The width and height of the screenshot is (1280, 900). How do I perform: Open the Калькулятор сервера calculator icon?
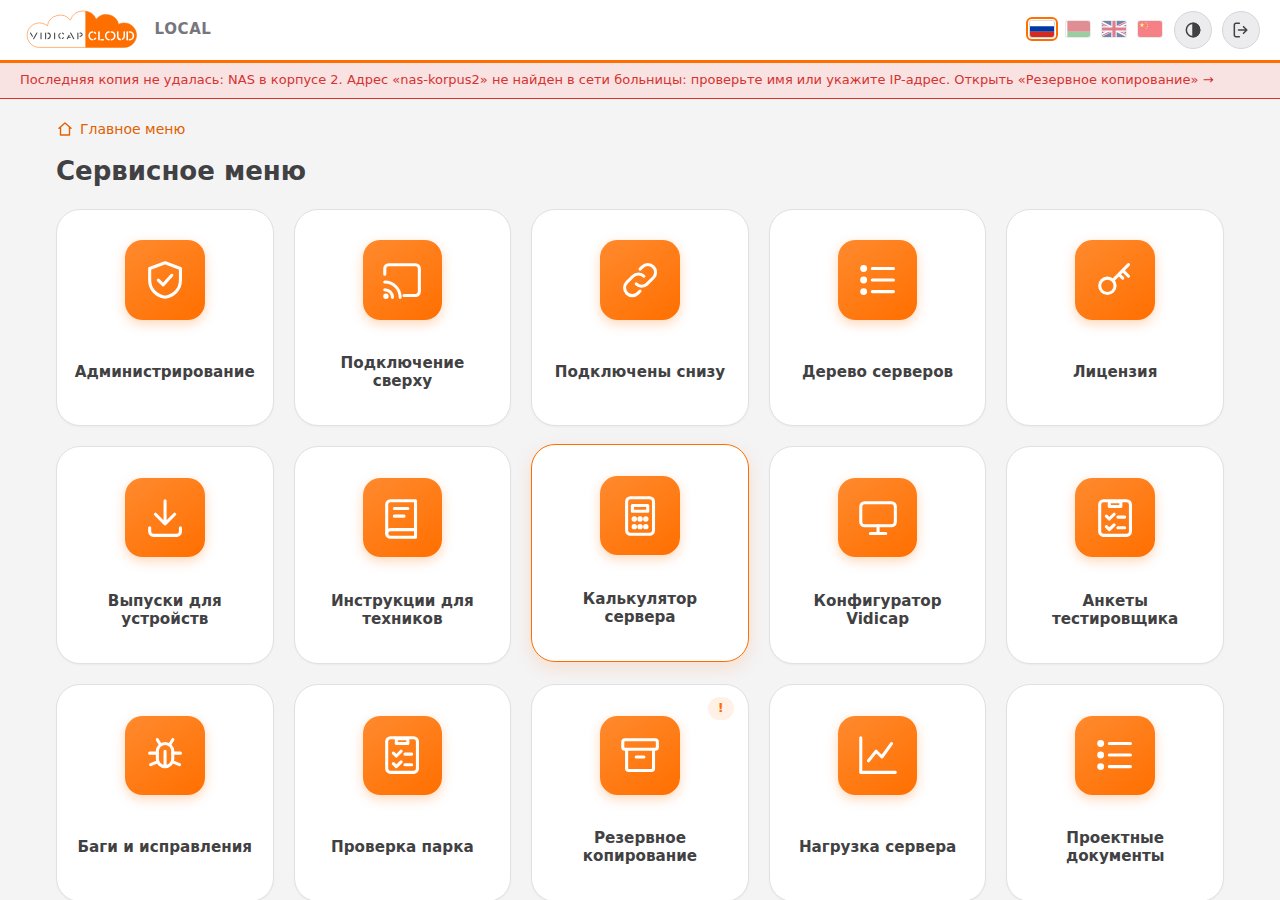[x=640, y=515]
